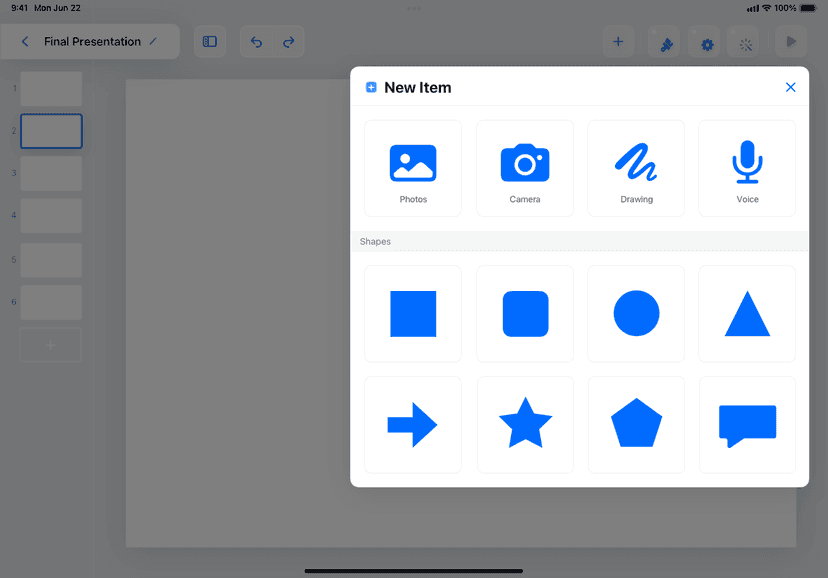Insert a new Drawing

coord(636,168)
